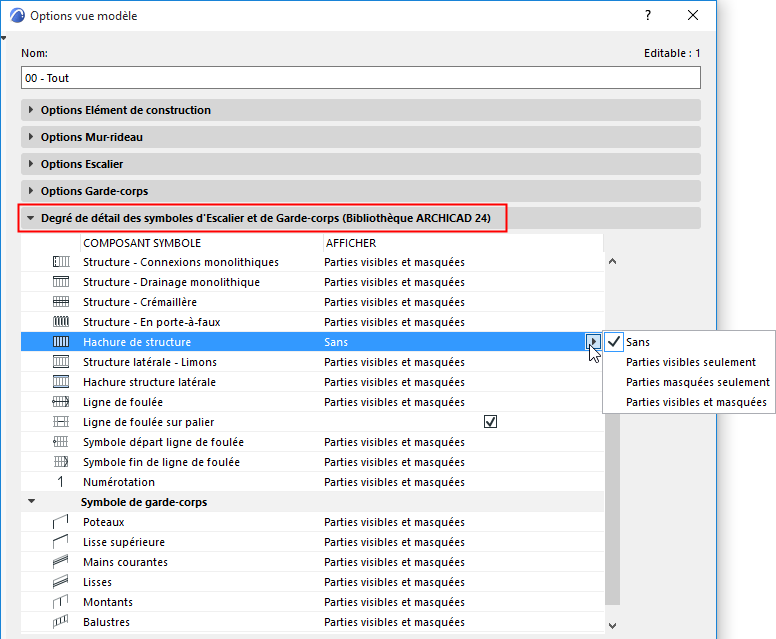This screenshot has width=776, height=639.
Task: Click the list scroll down arrow
Action: click(x=612, y=625)
